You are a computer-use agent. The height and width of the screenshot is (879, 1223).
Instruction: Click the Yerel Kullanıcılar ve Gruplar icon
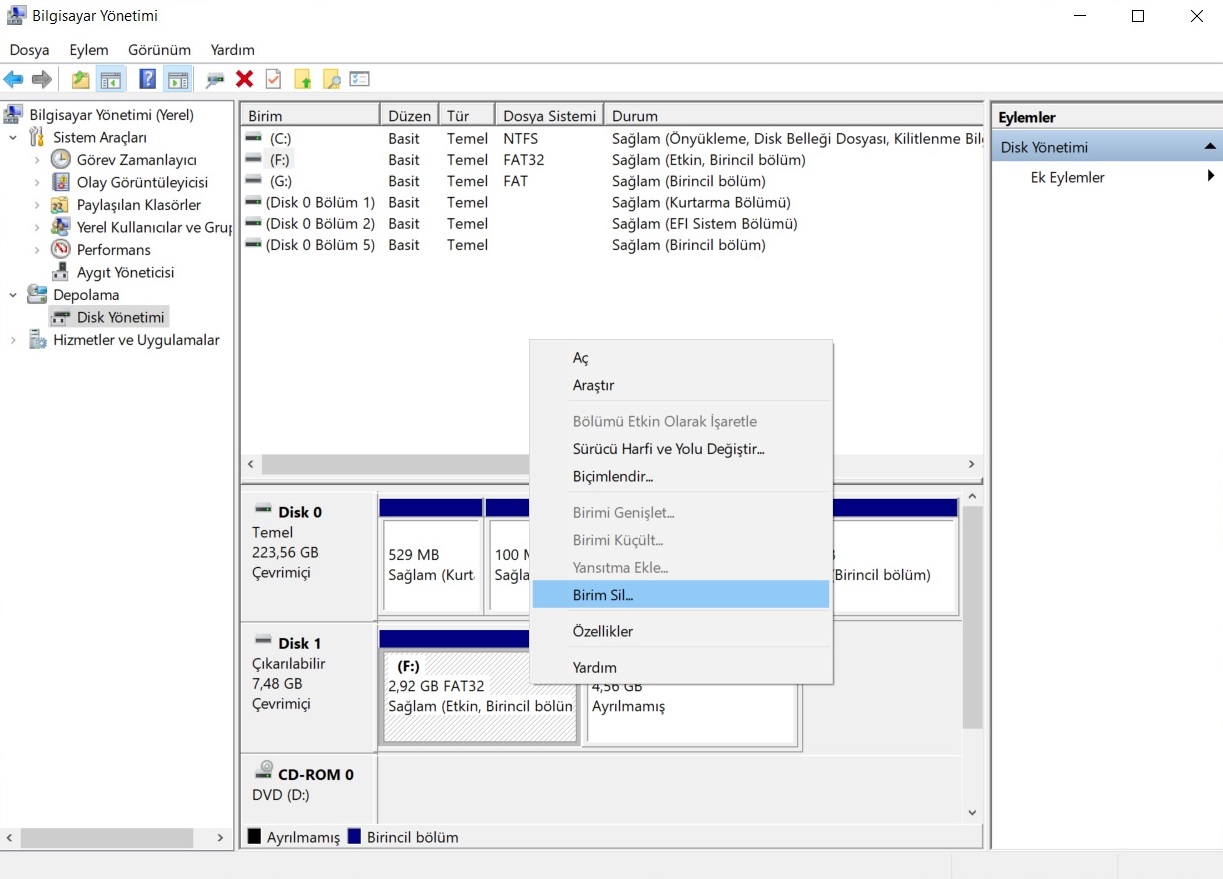61,227
